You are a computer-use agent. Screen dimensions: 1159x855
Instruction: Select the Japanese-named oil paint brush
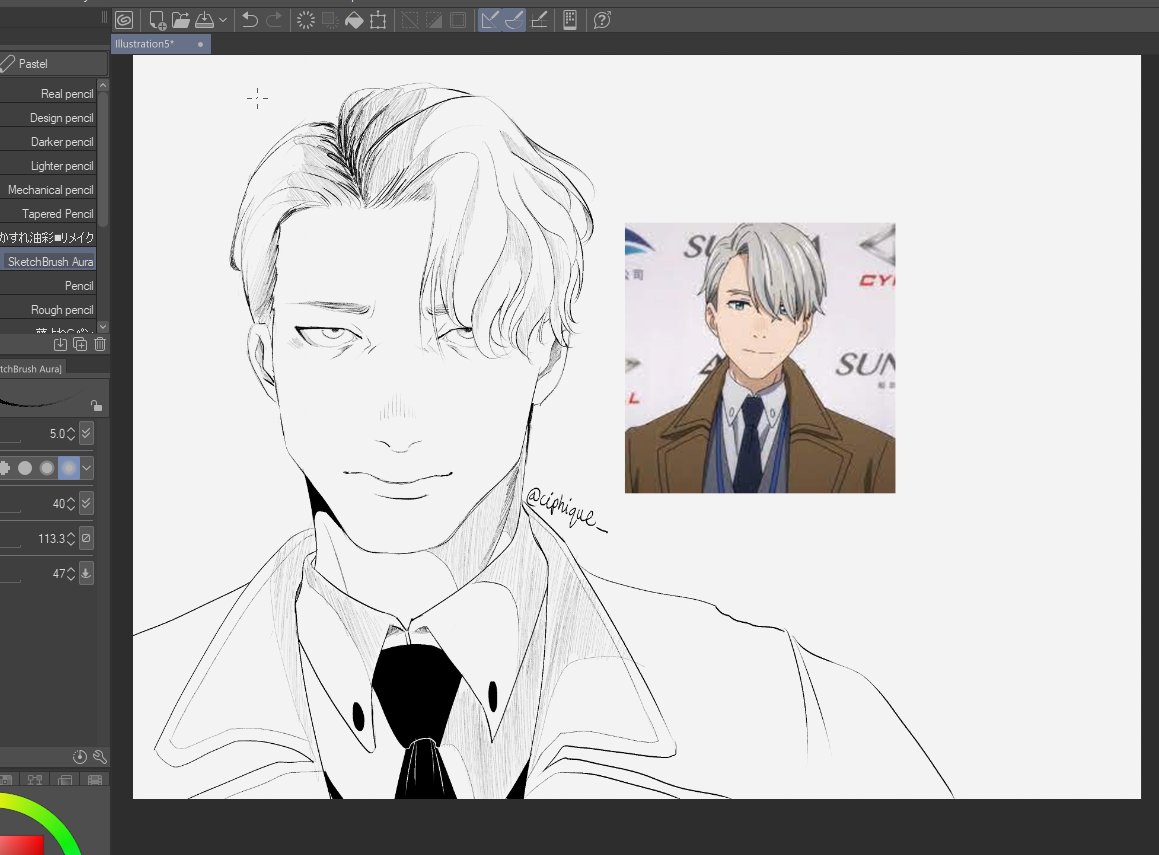click(48, 237)
